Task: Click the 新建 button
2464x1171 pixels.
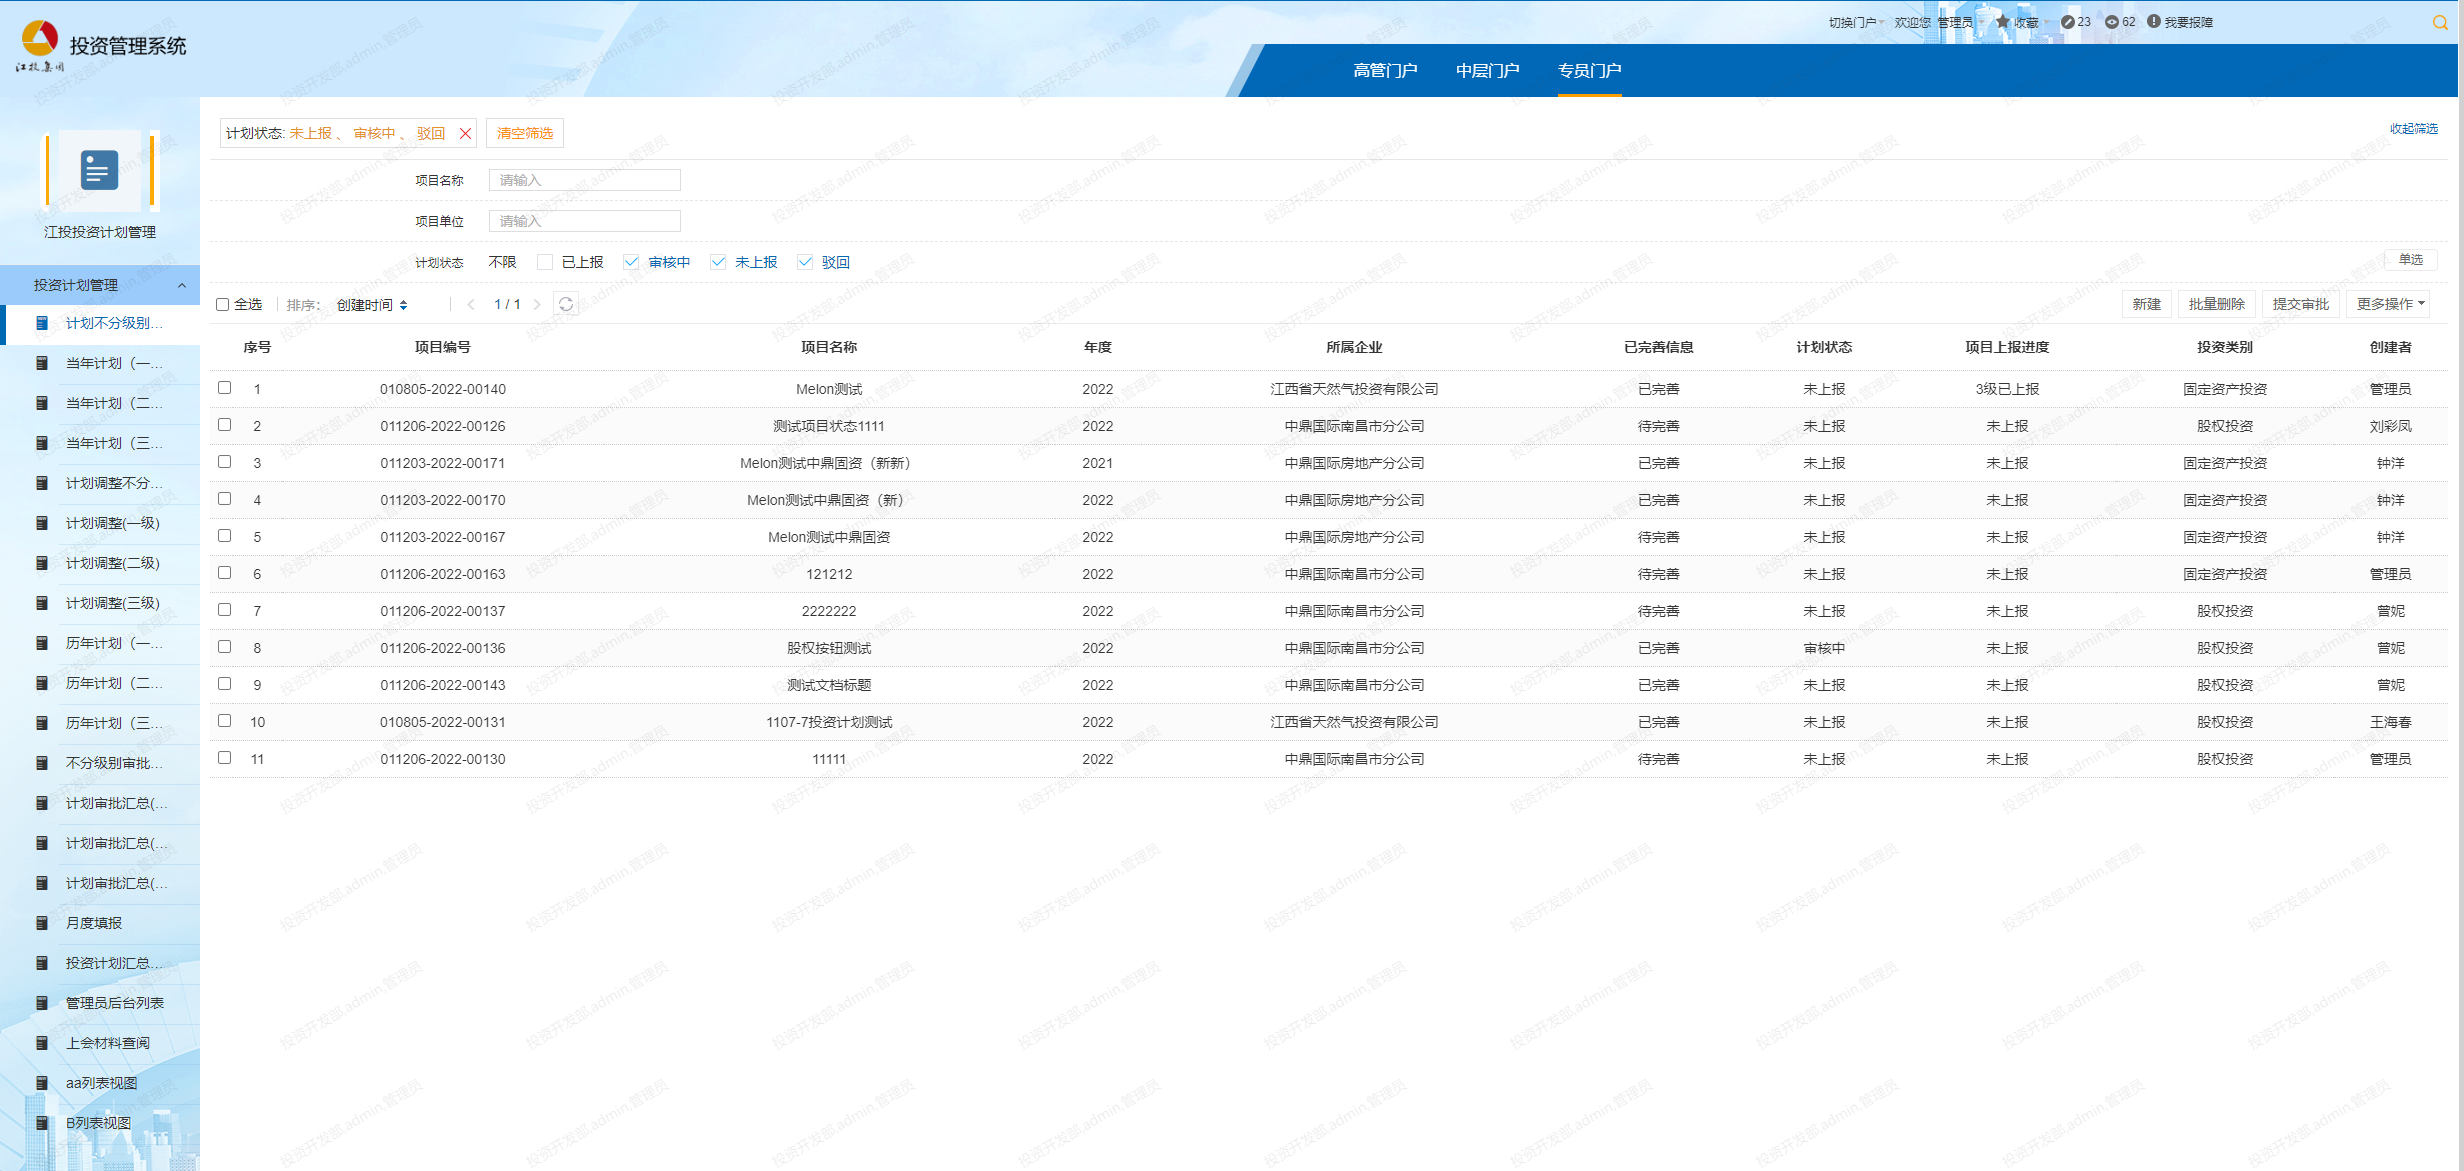Action: (2146, 304)
